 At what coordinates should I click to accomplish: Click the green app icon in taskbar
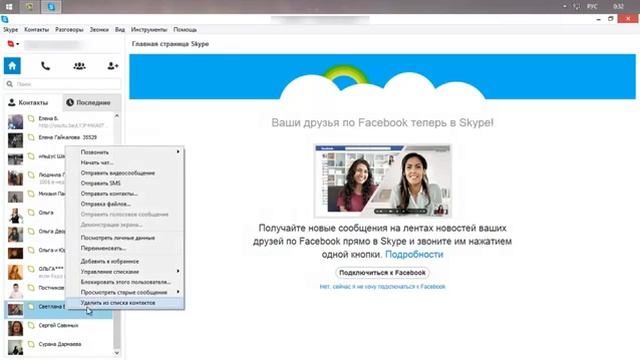click(x=29, y=7)
